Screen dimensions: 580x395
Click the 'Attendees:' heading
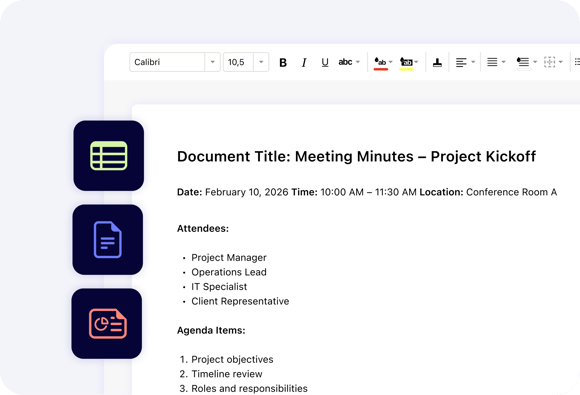tap(203, 229)
